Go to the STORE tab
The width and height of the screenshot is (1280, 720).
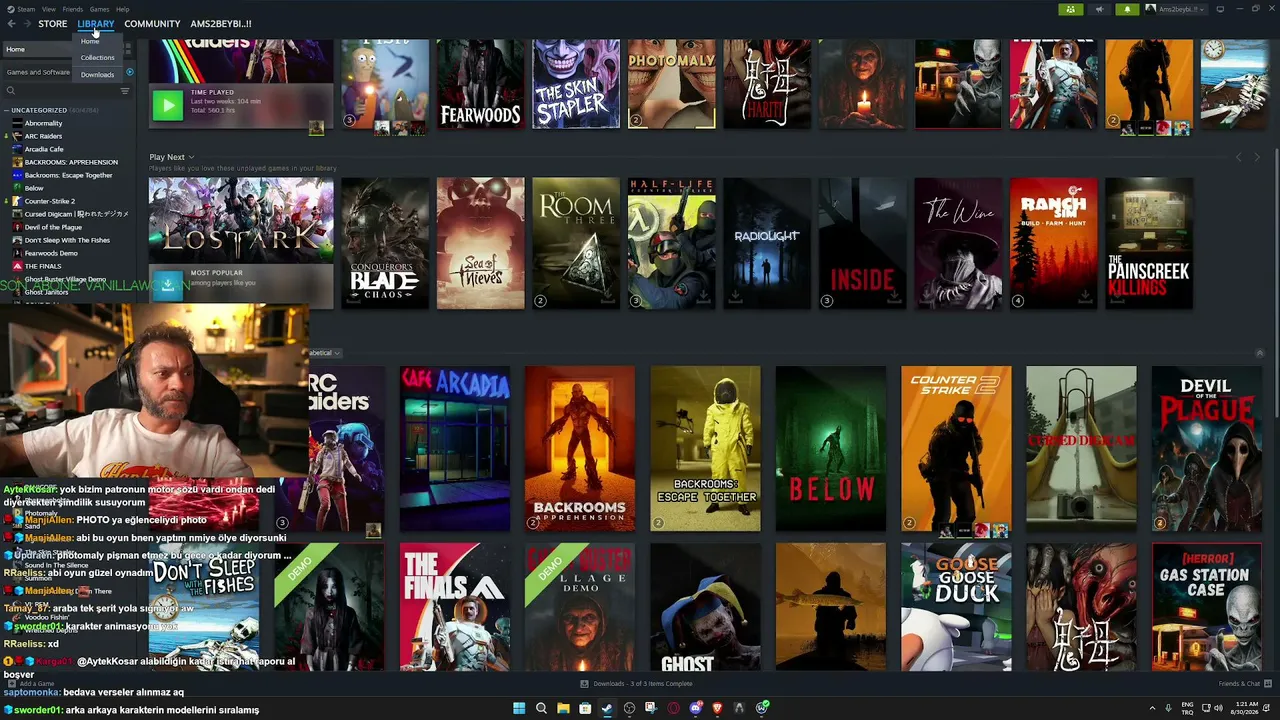[x=53, y=24]
